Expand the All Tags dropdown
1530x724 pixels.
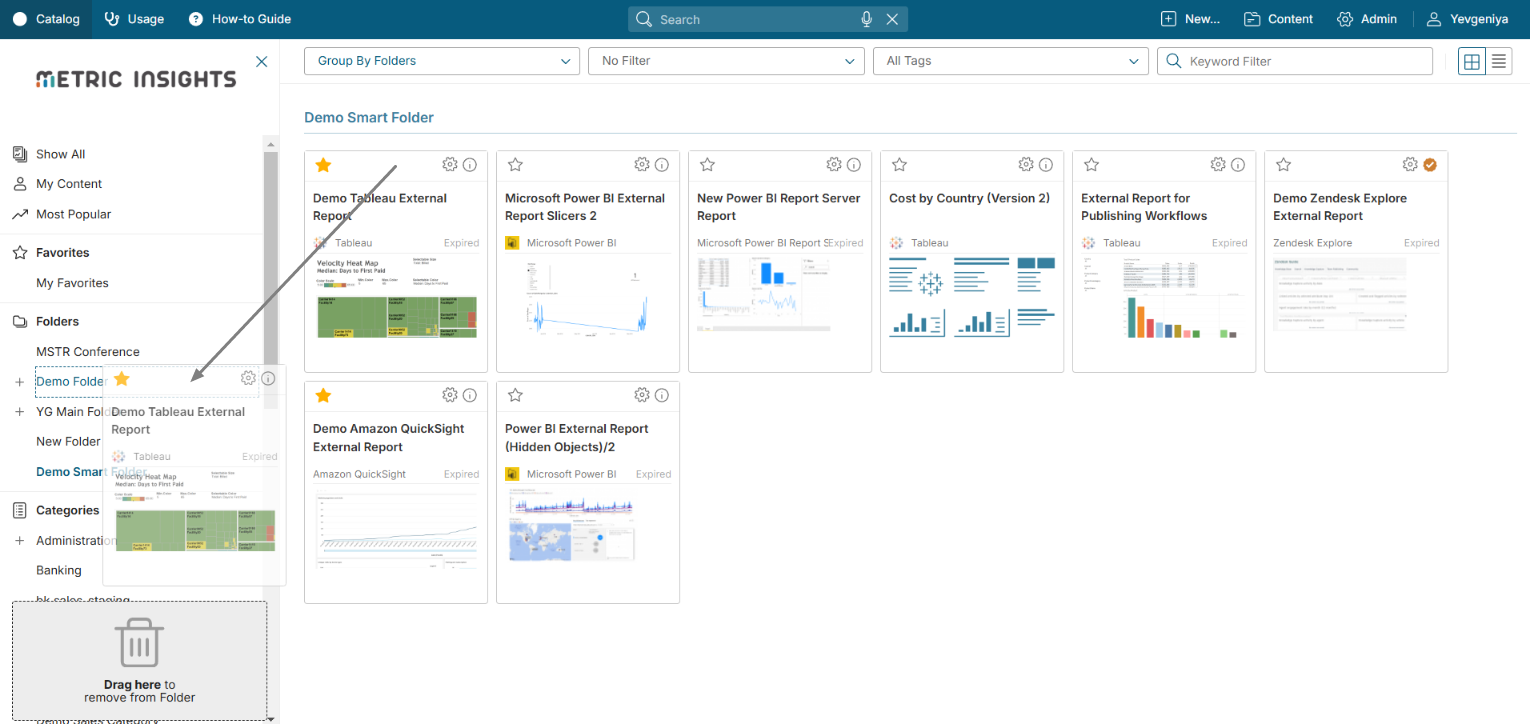(1010, 61)
